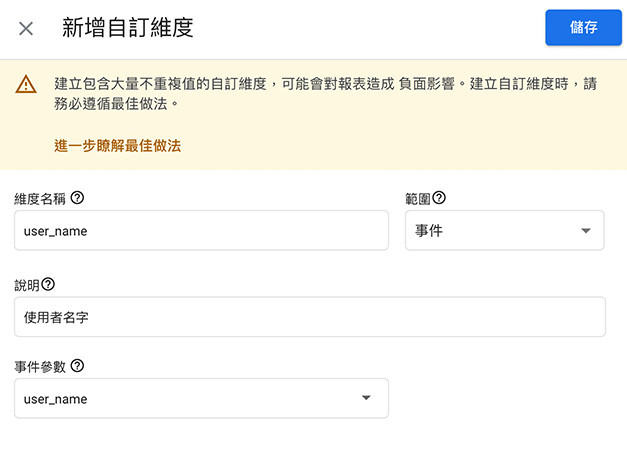Click the yellow warning banner text
627x449 pixels.
325,94
